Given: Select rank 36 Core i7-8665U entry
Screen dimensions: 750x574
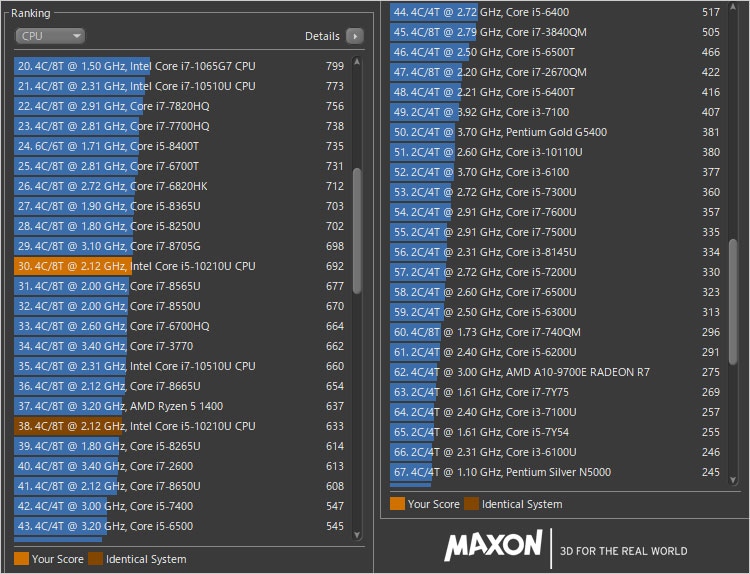Looking at the screenshot, I should [179, 386].
